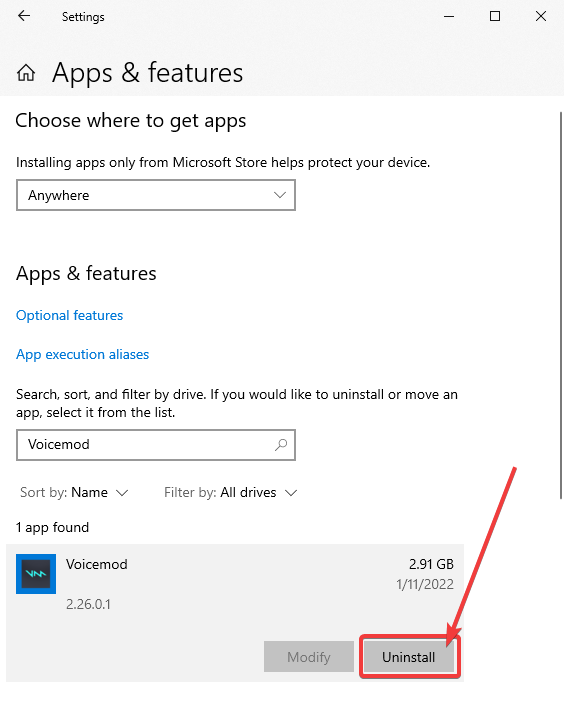This screenshot has height=723, width=564.
Task: Open Settings home via the house icon
Action: (26, 73)
